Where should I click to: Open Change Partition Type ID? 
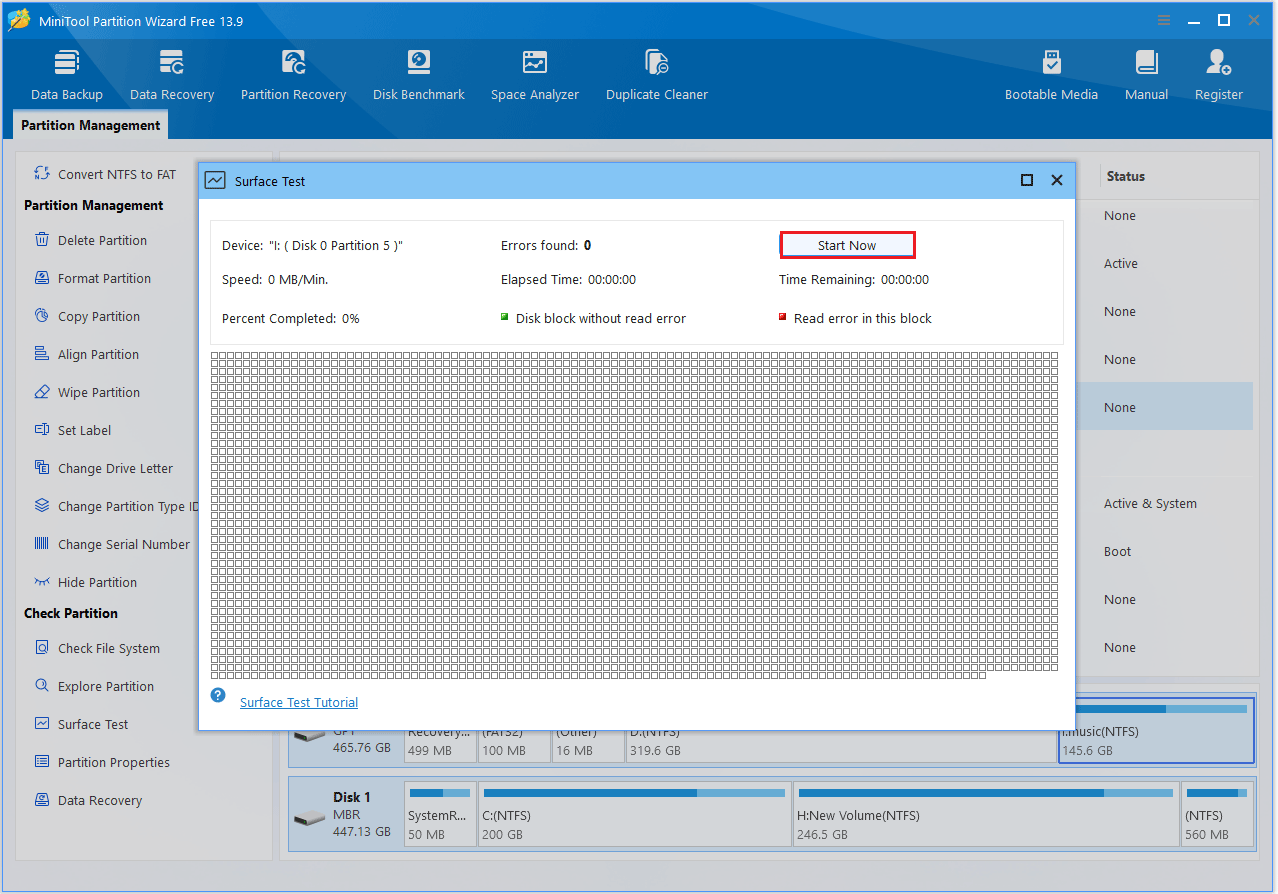pyautogui.click(x=115, y=506)
